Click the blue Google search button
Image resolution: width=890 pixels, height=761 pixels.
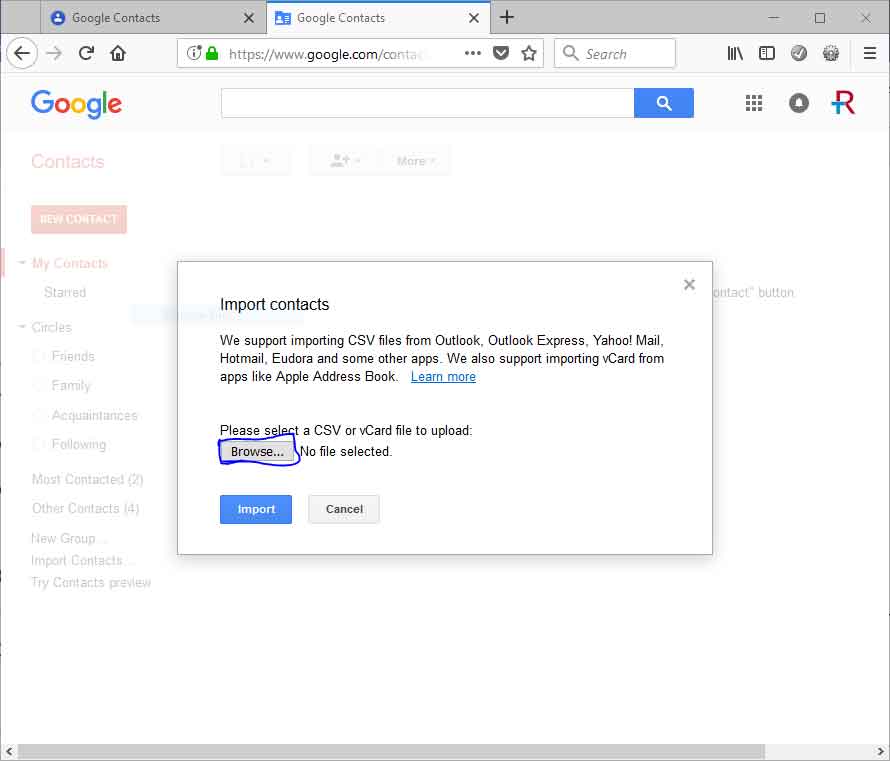pyautogui.click(x=664, y=103)
